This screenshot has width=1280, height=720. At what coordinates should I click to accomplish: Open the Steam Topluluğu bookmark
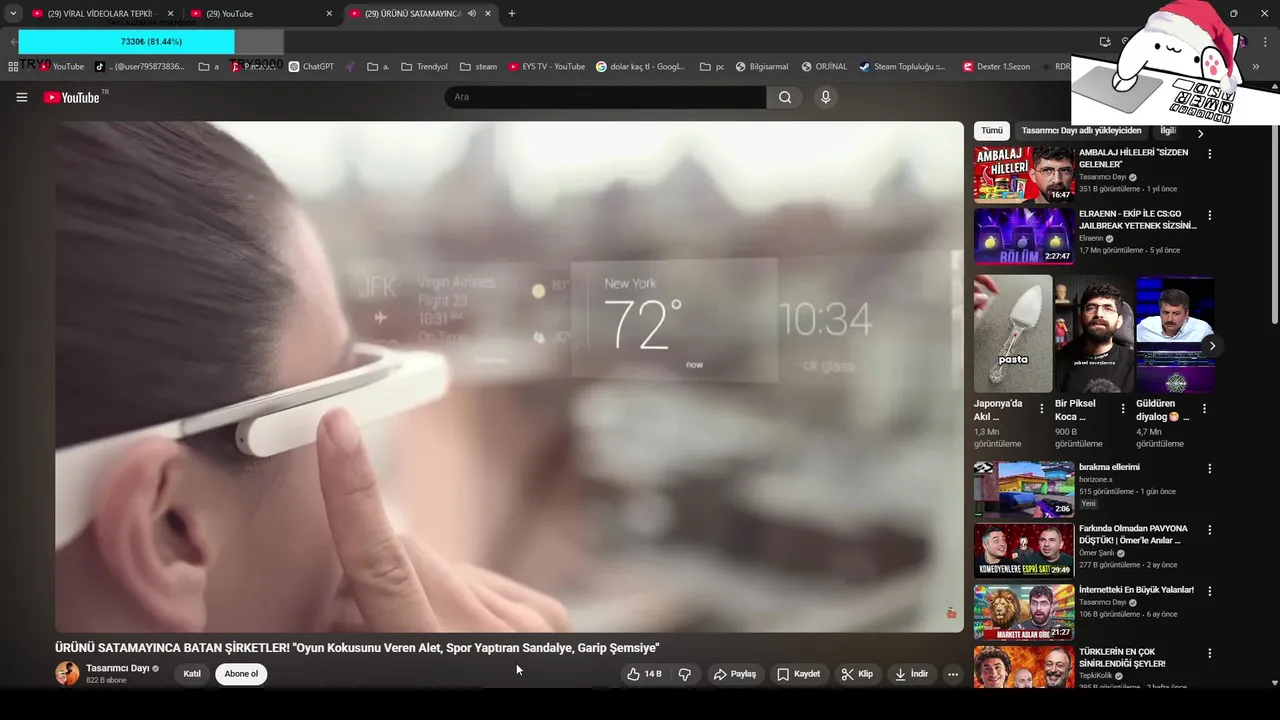[x=903, y=67]
